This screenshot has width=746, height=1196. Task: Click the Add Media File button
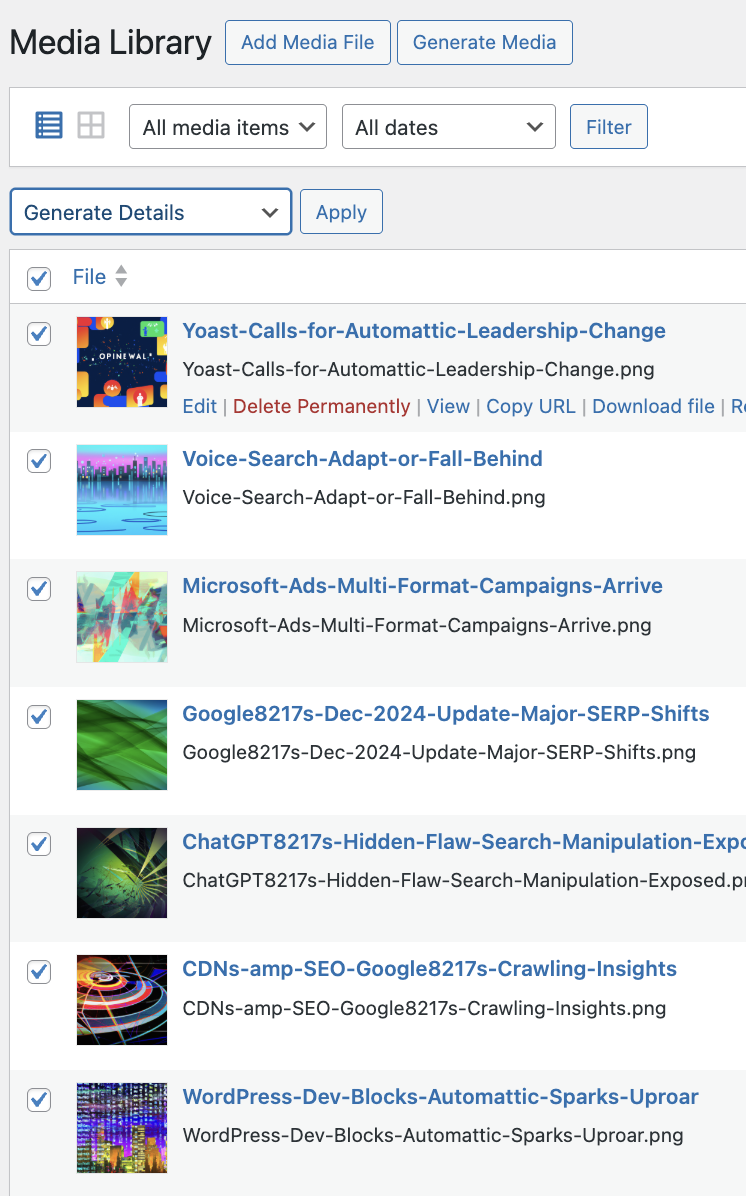[x=307, y=43]
